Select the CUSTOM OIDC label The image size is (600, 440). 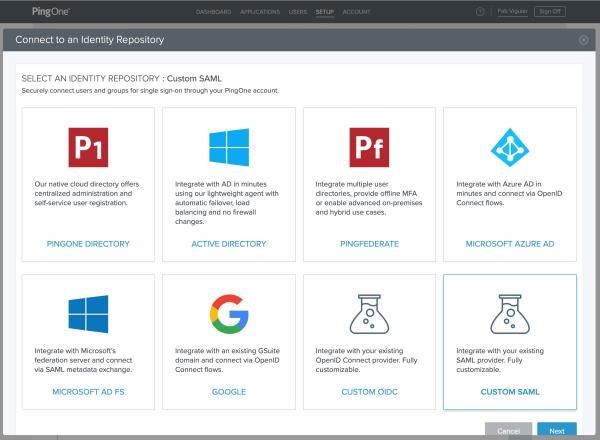coord(369,392)
